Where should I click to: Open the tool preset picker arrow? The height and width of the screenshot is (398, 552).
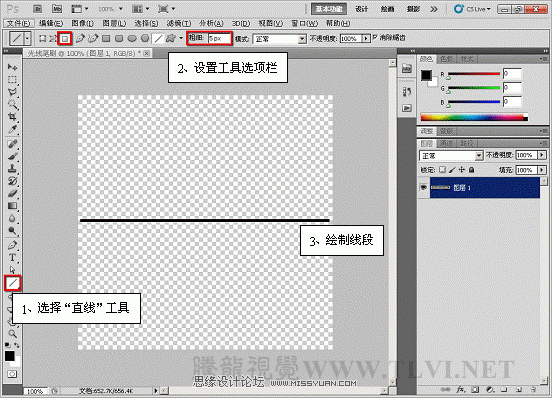tap(27, 38)
